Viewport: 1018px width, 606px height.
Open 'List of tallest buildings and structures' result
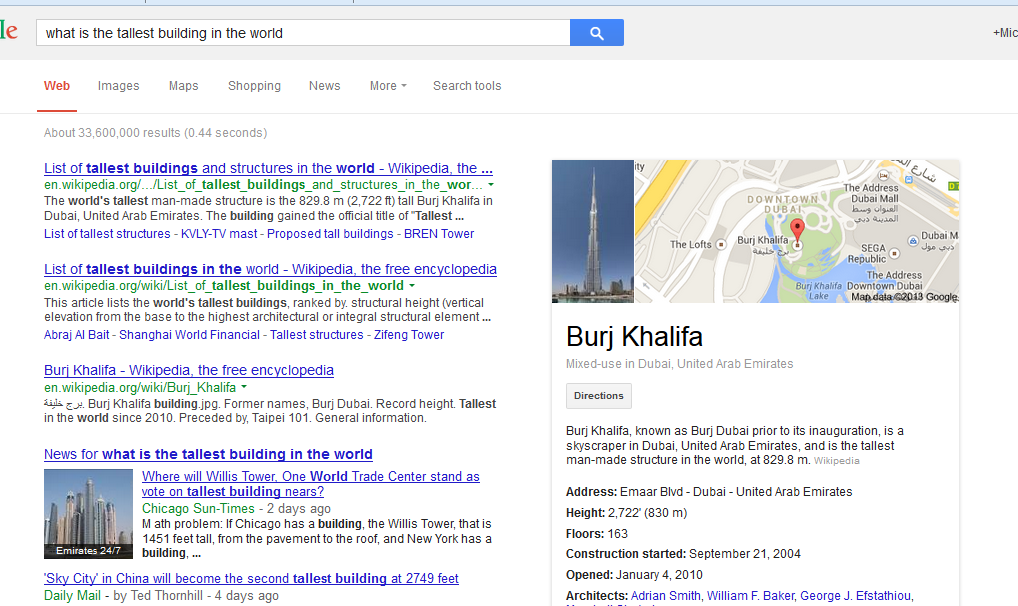pyautogui.click(x=268, y=168)
